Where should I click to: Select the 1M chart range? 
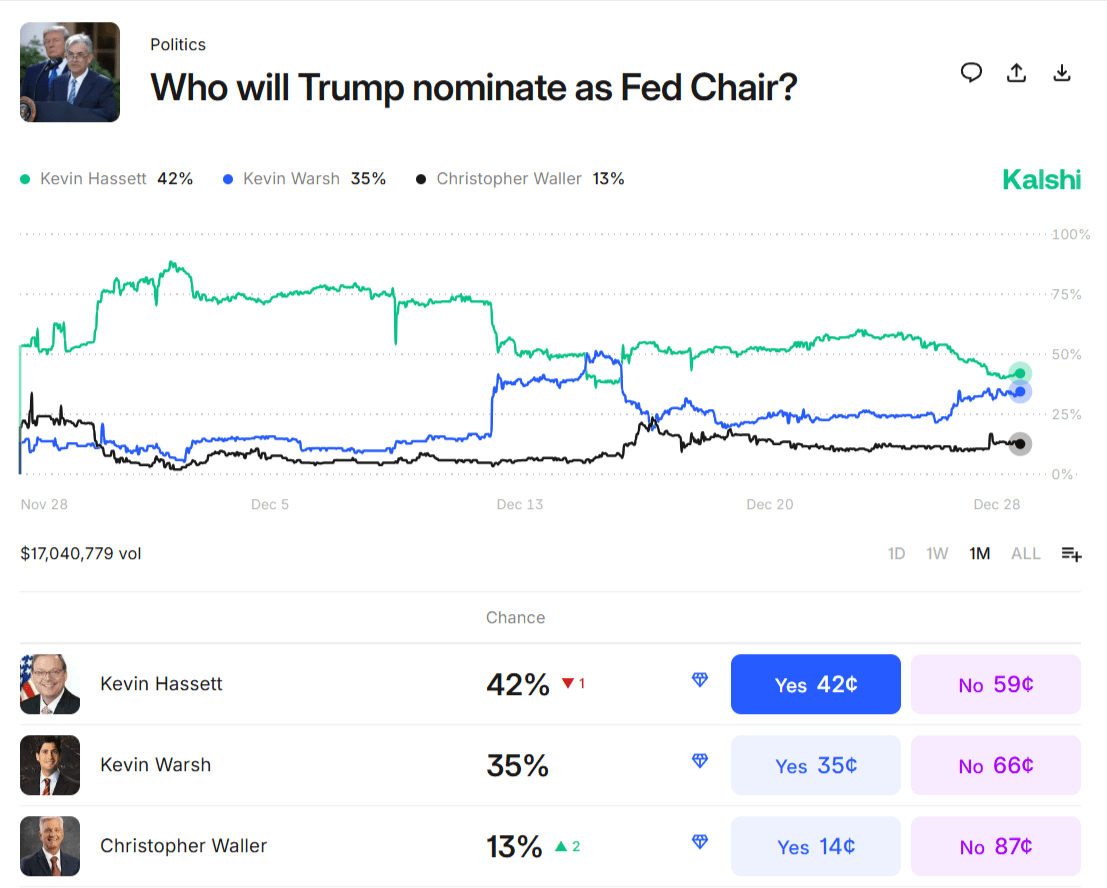pos(980,554)
